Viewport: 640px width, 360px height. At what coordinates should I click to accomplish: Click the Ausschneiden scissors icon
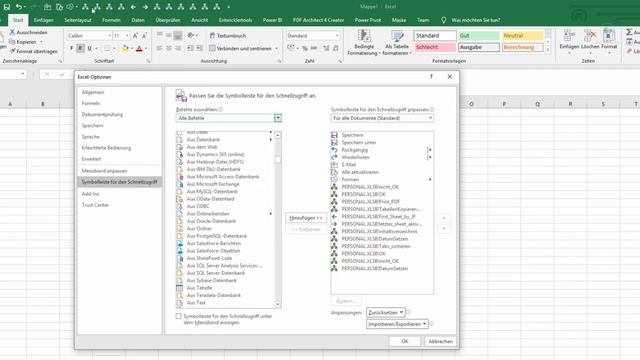click(x=12, y=32)
